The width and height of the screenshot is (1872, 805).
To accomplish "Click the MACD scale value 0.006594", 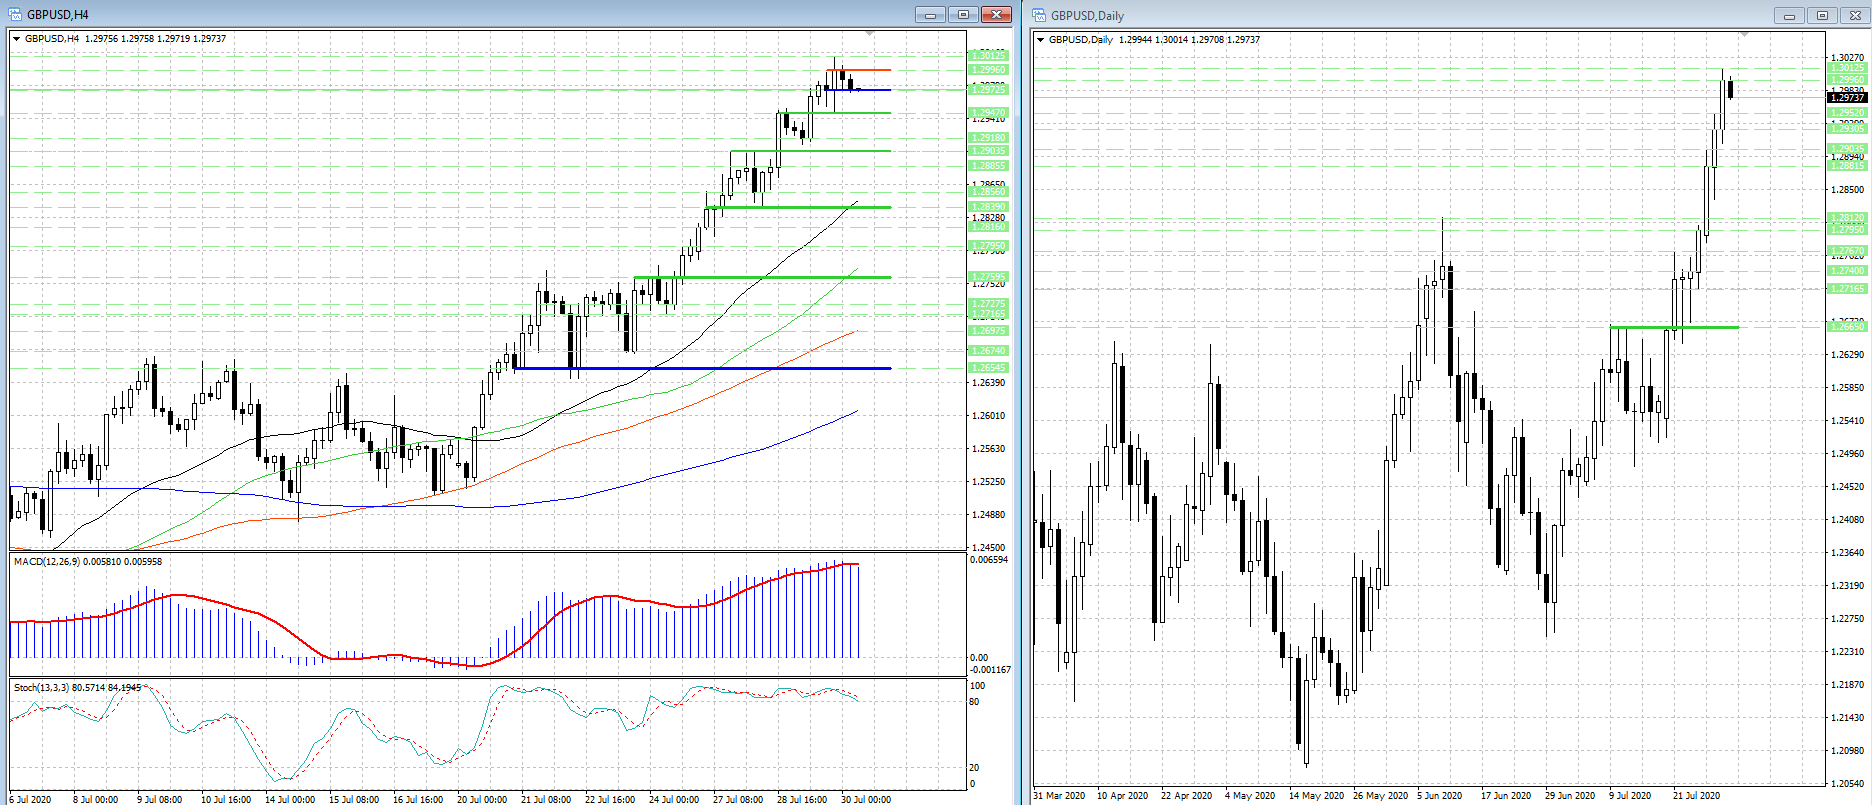I will (989, 560).
